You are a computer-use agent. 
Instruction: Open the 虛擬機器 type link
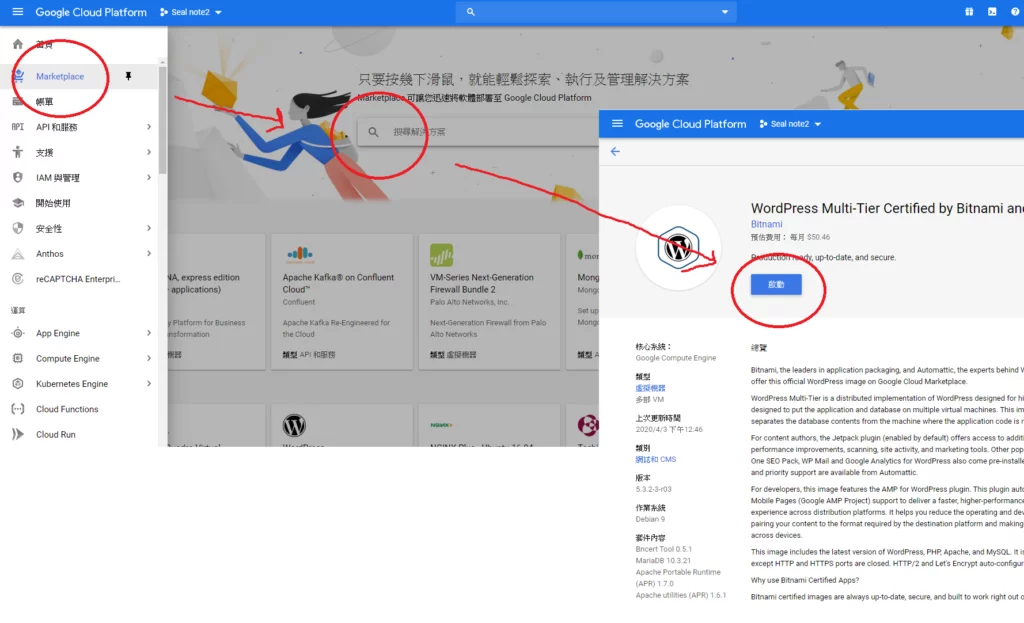tap(650, 388)
